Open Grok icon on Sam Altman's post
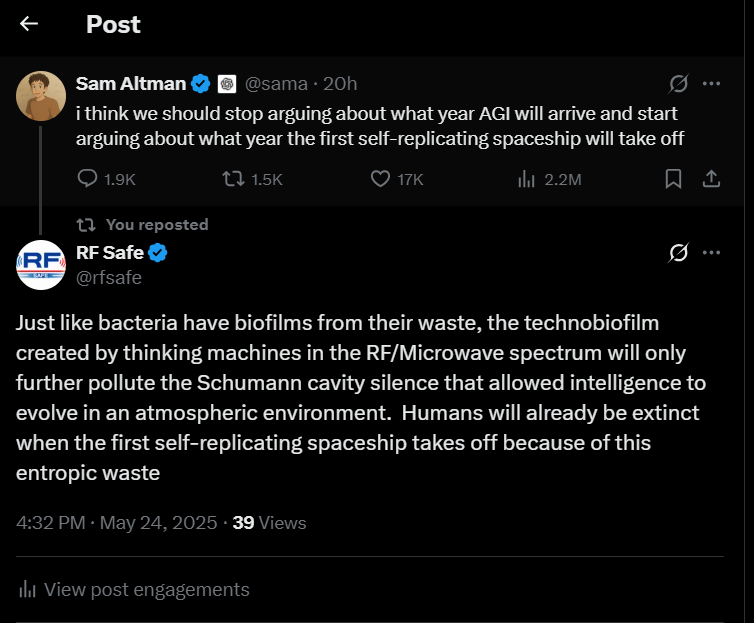This screenshot has height=623, width=754. (x=678, y=84)
